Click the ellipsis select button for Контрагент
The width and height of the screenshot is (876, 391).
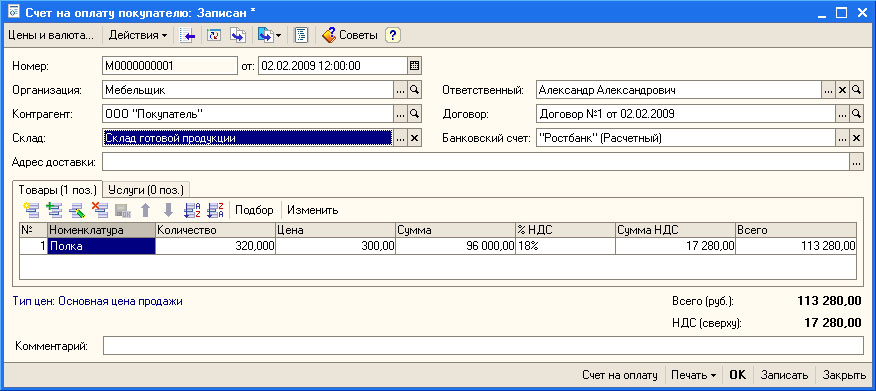pyautogui.click(x=400, y=114)
